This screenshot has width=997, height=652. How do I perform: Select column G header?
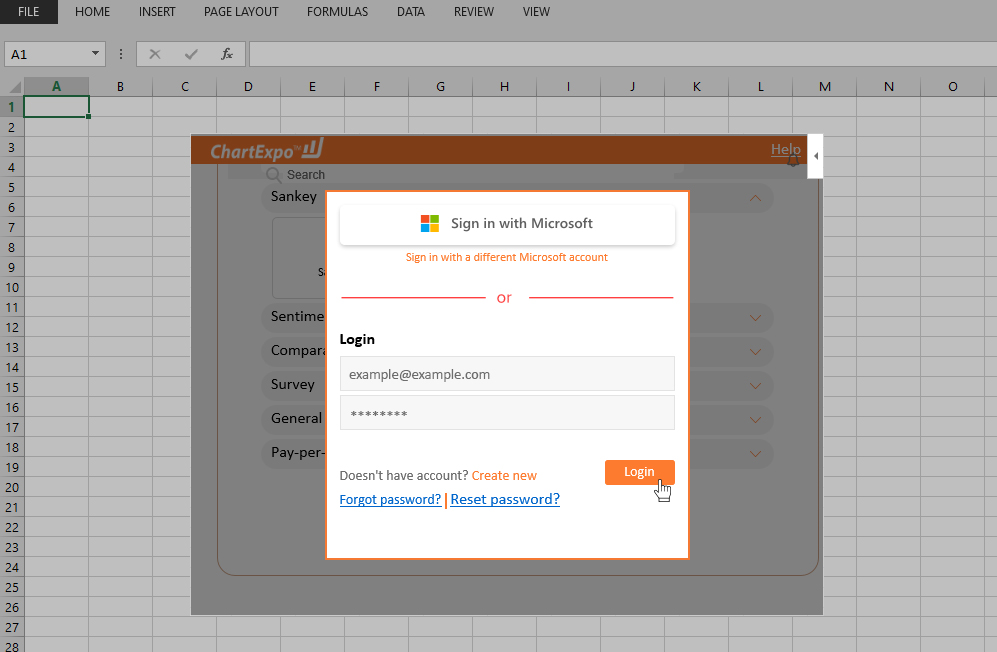coord(441,87)
